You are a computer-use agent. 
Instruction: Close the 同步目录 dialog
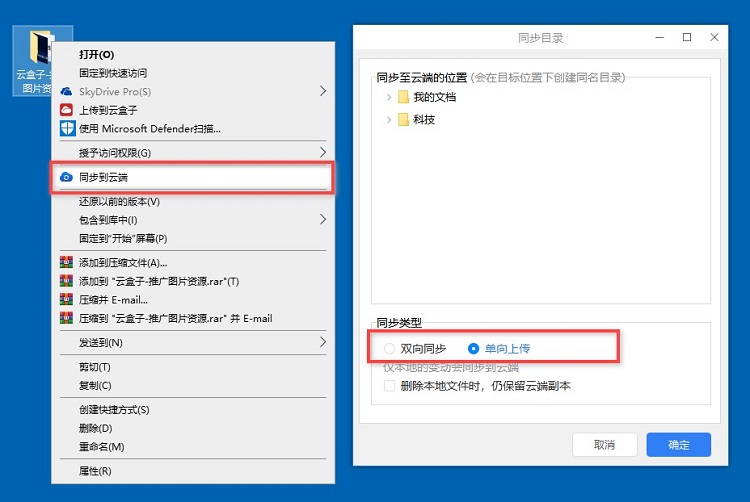(714, 37)
